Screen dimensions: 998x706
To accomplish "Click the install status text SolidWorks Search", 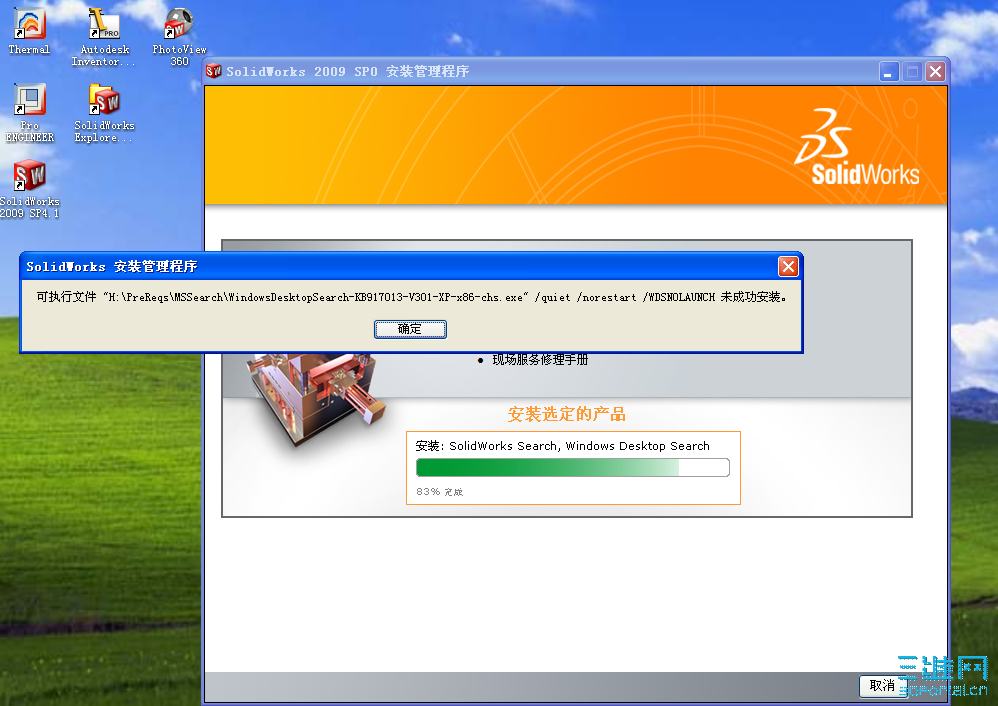I will pos(563,446).
